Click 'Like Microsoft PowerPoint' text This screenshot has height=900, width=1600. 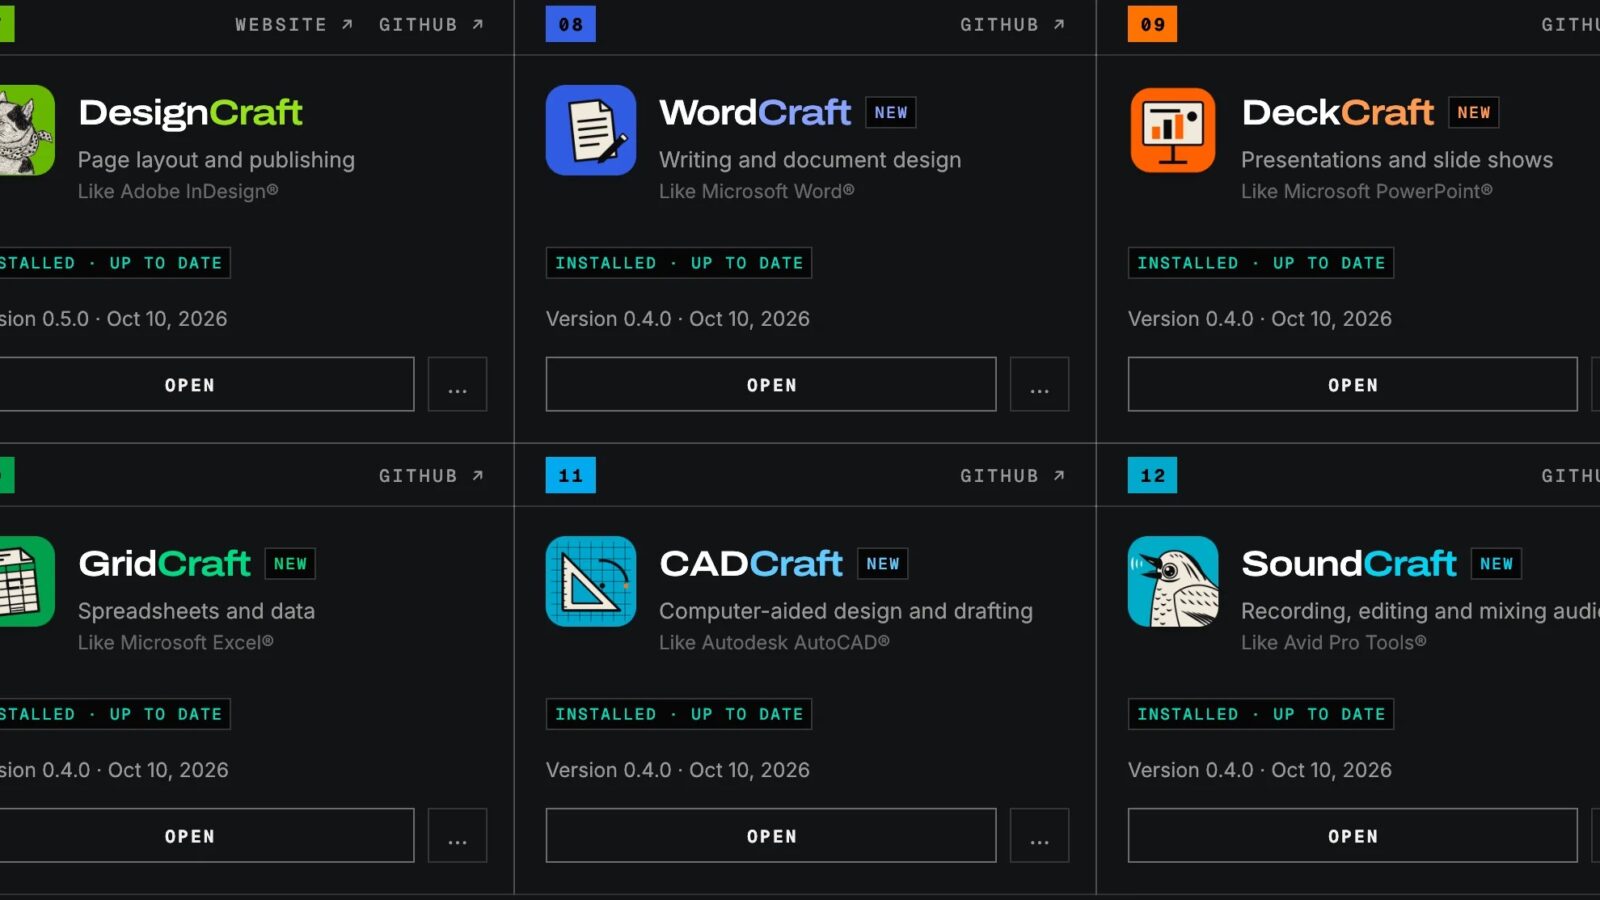pyautogui.click(x=1367, y=191)
